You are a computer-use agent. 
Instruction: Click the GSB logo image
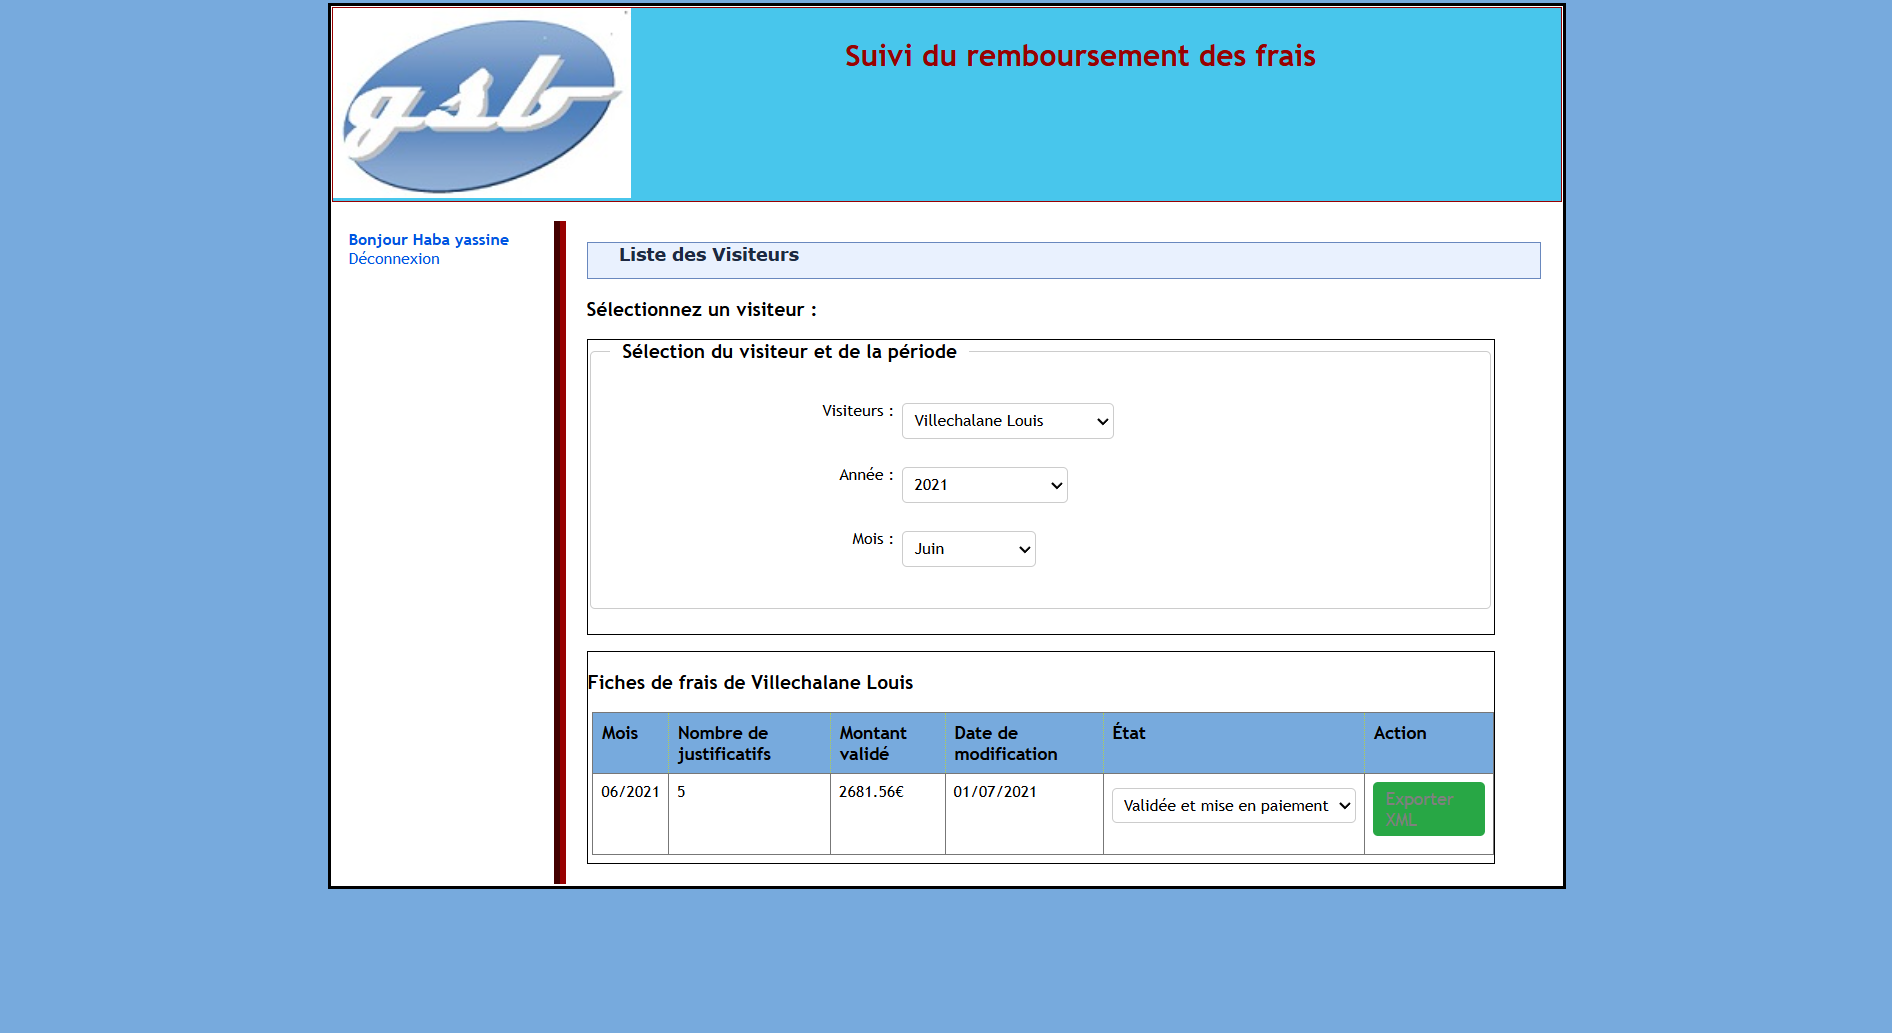481,103
